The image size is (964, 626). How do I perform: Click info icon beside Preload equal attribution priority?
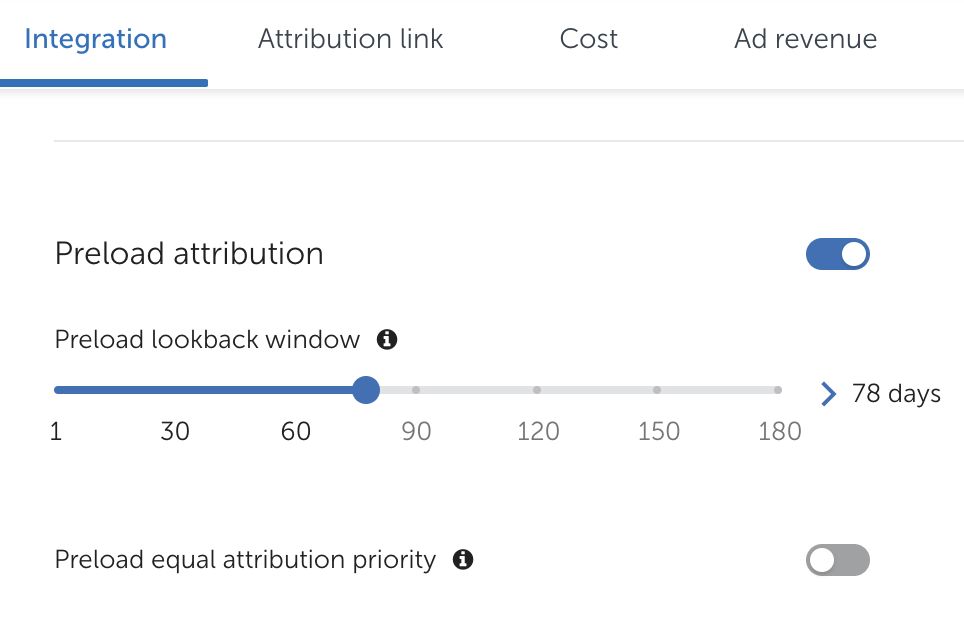[462, 560]
